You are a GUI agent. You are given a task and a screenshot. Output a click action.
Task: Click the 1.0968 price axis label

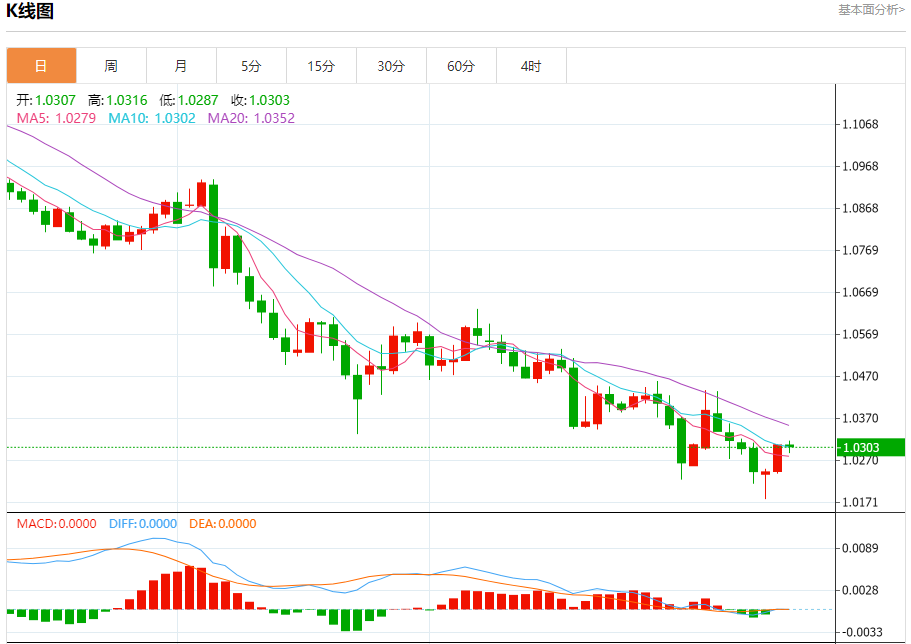[x=860, y=166]
